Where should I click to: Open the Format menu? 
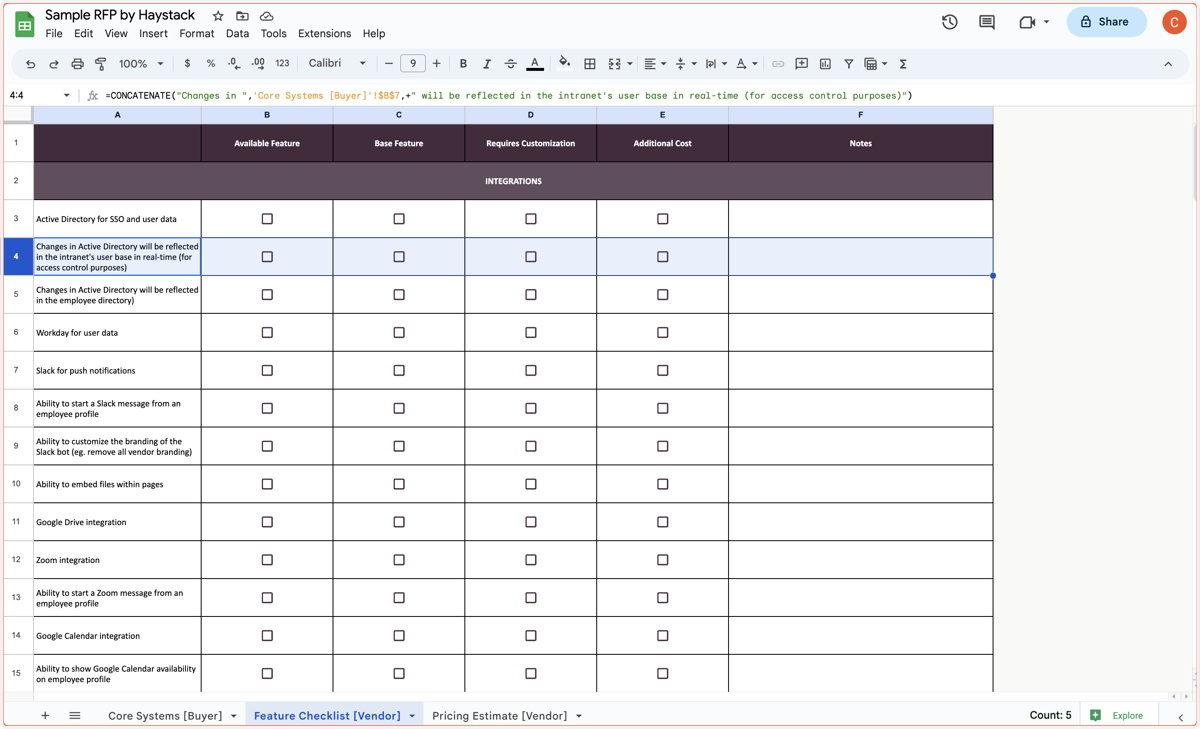pyautogui.click(x=197, y=34)
